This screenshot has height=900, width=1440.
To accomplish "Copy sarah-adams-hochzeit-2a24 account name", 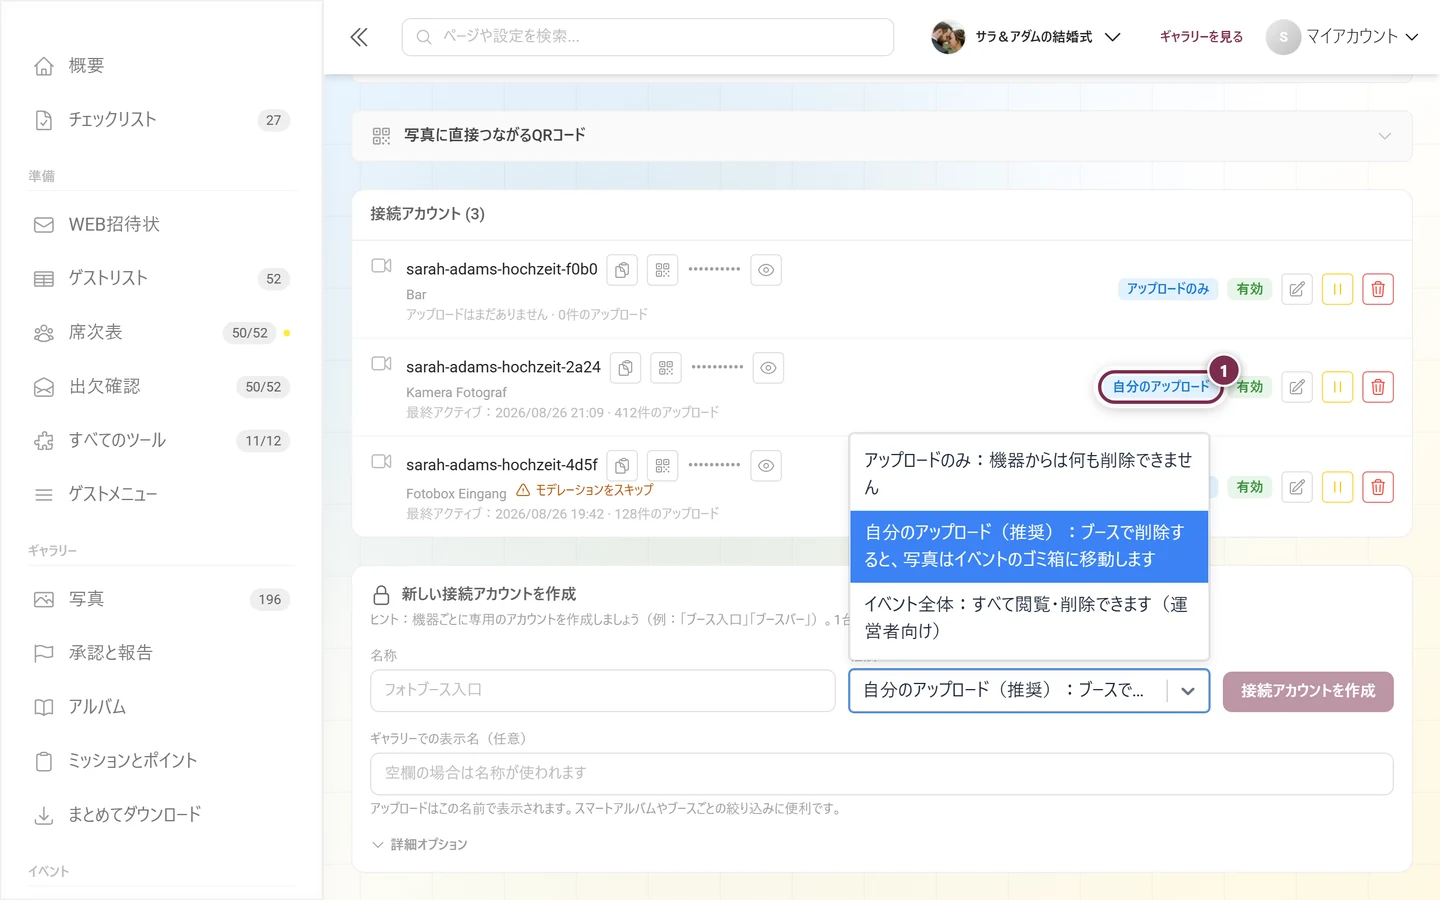I will click(x=625, y=368).
